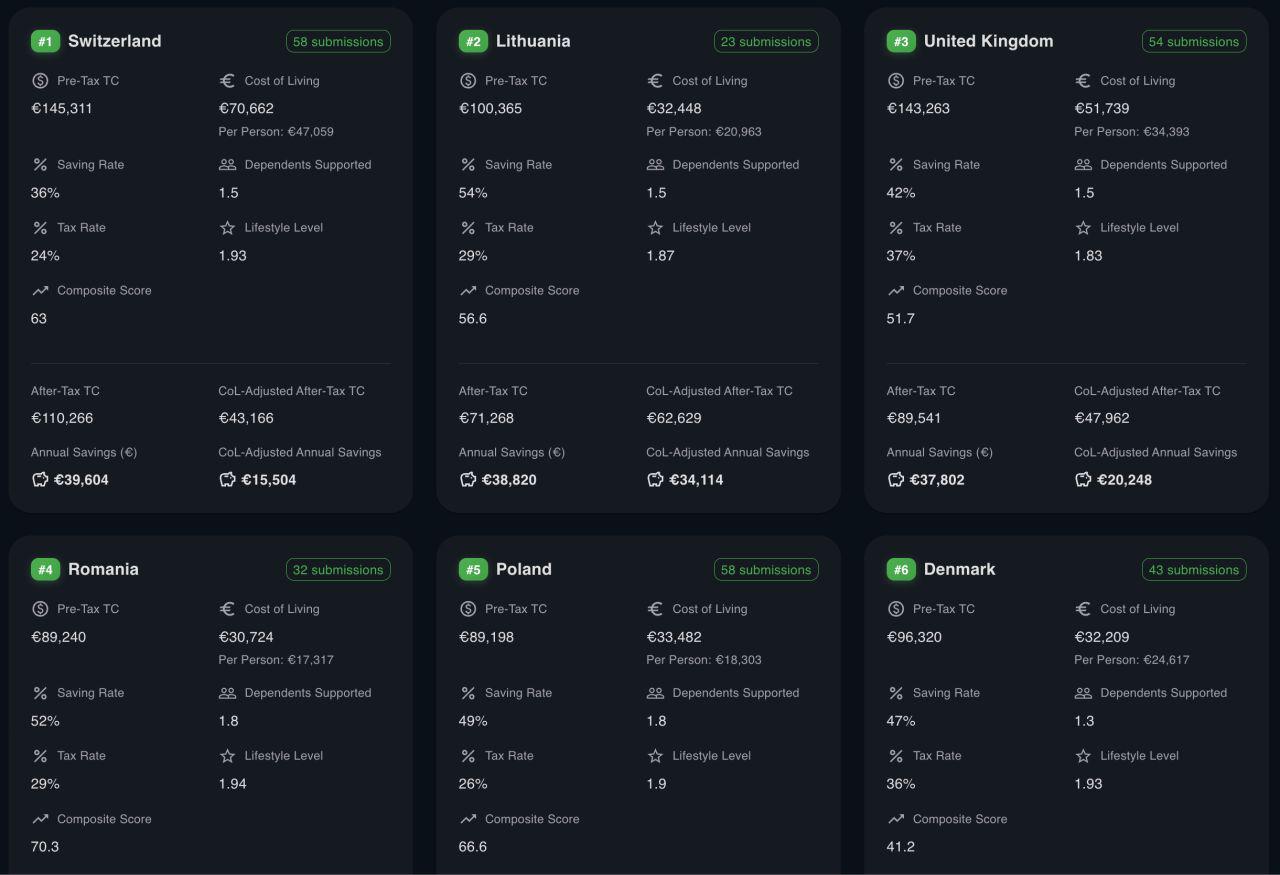Open the Romania country title
Screen dimensions: 1280x875
click(x=104, y=569)
